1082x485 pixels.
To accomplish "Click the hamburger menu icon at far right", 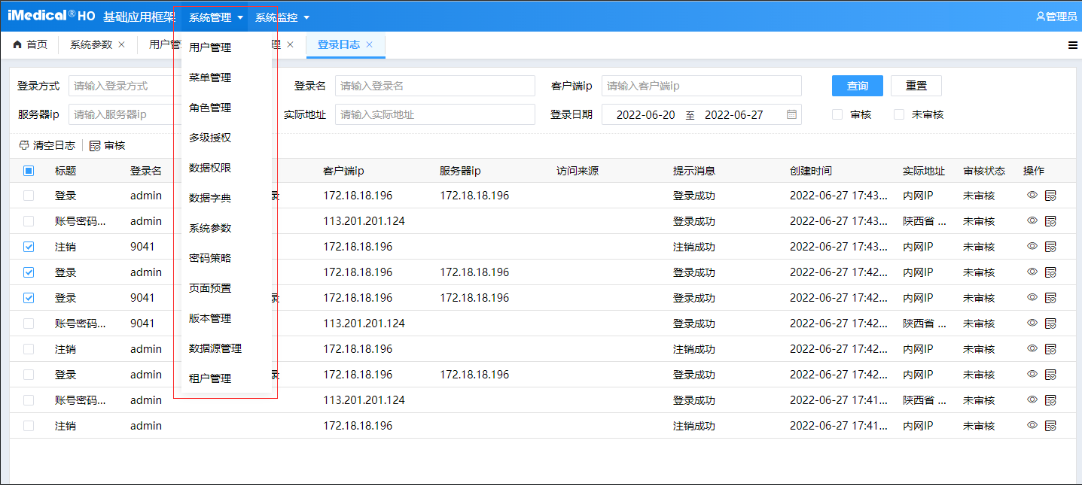I will coord(1072,45).
